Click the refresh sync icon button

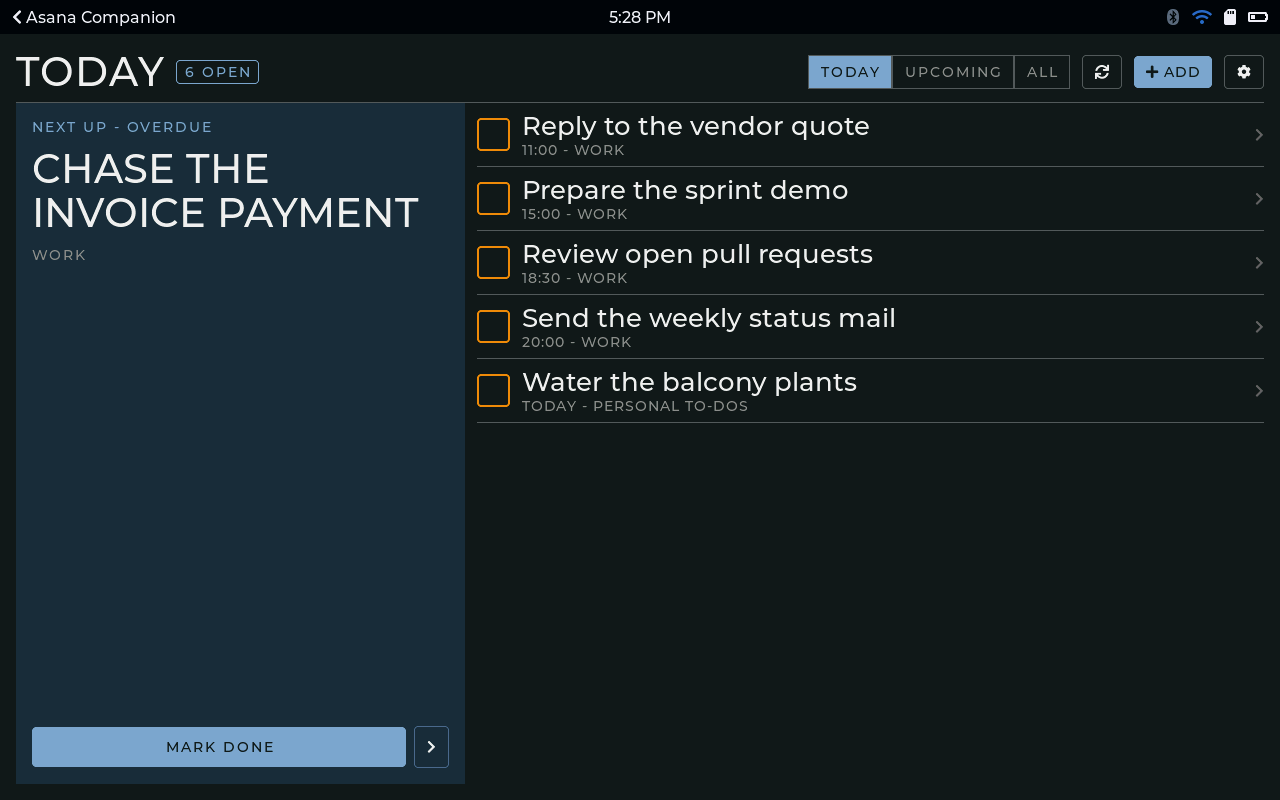(1102, 72)
